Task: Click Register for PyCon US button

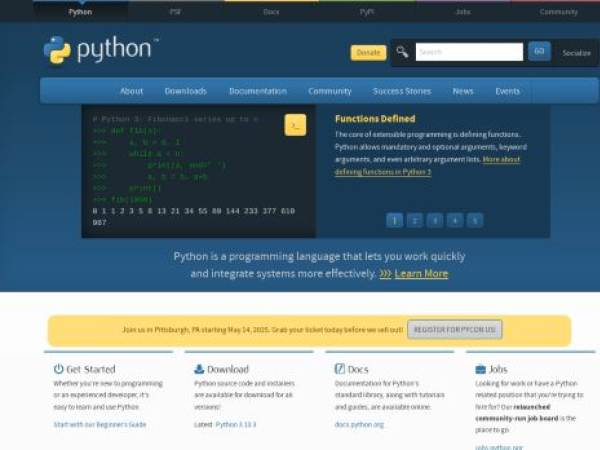Action: [455, 329]
